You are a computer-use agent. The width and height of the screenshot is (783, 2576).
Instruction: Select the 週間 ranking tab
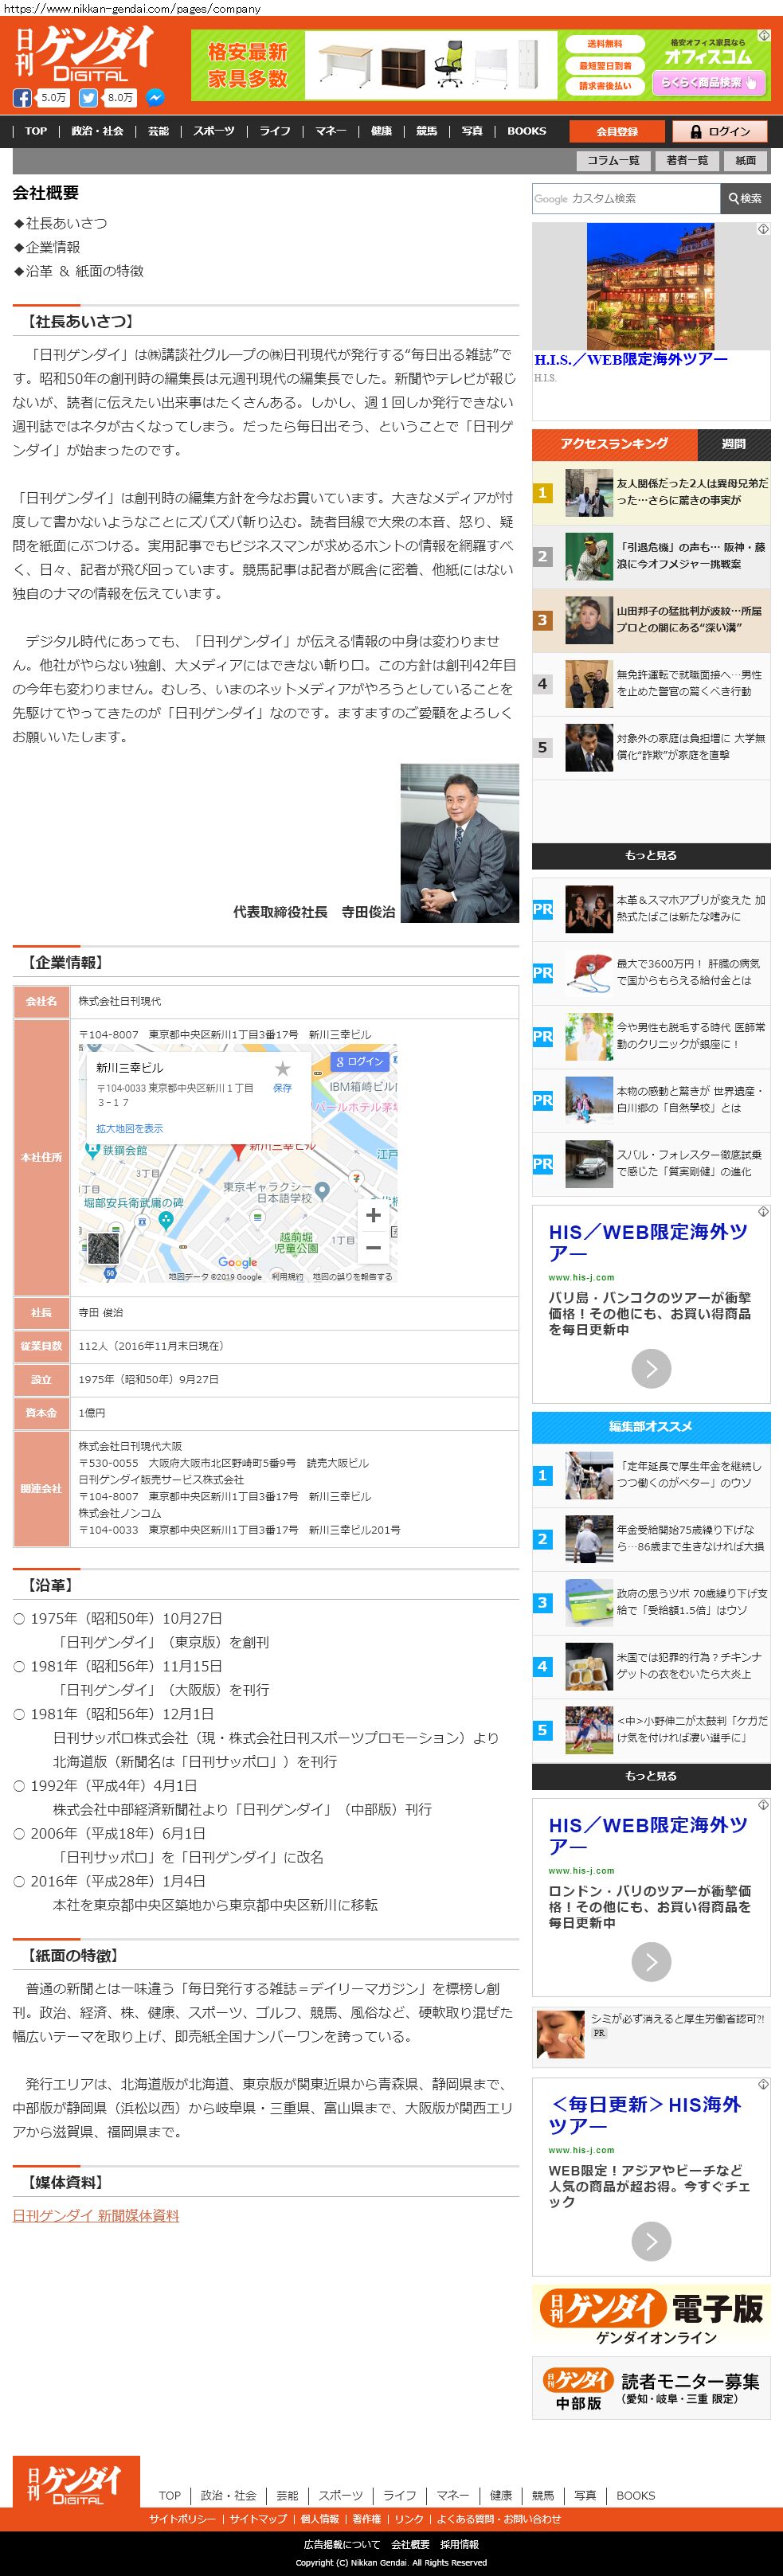pyautogui.click(x=733, y=444)
